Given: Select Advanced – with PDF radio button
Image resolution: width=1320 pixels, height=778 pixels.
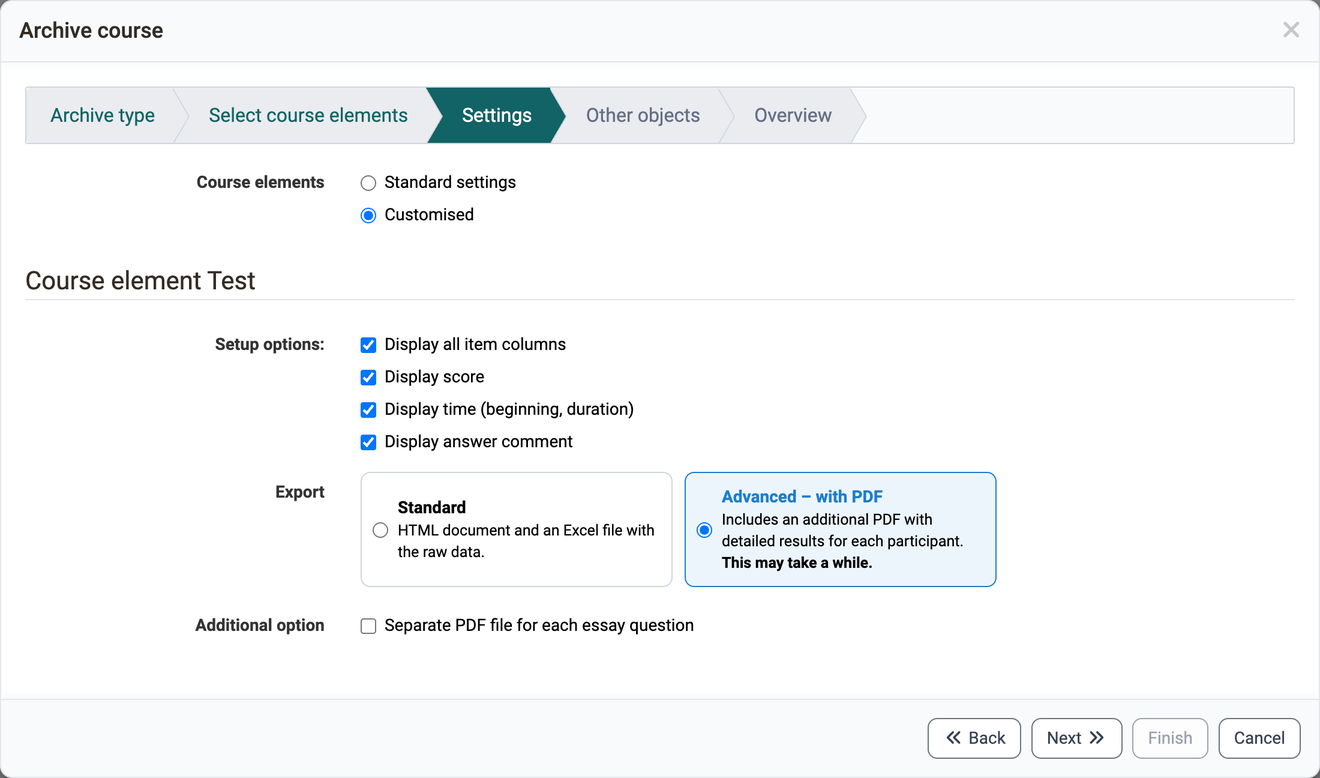Looking at the screenshot, I should [704, 530].
